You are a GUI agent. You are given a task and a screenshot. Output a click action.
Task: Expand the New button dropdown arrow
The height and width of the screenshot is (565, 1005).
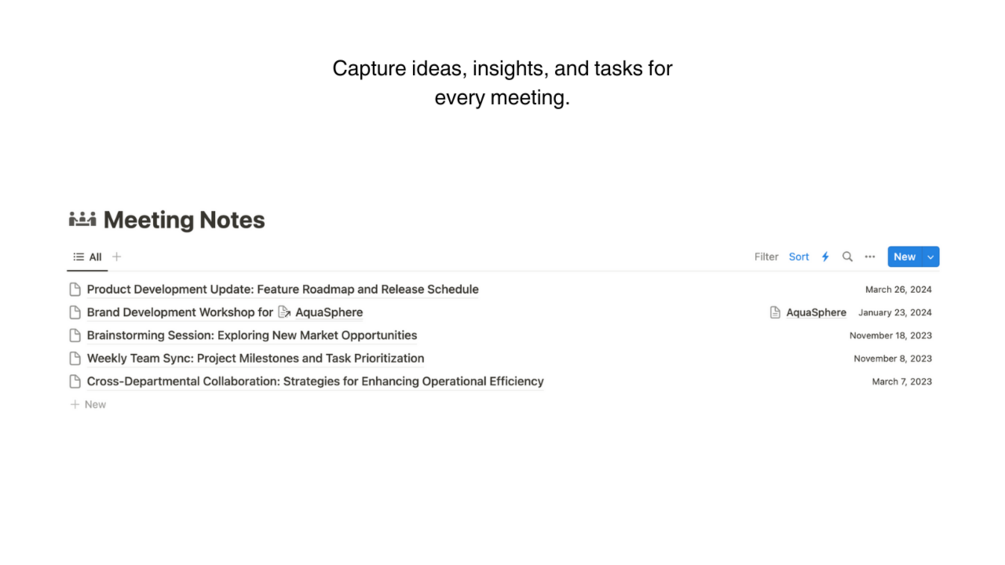point(930,257)
